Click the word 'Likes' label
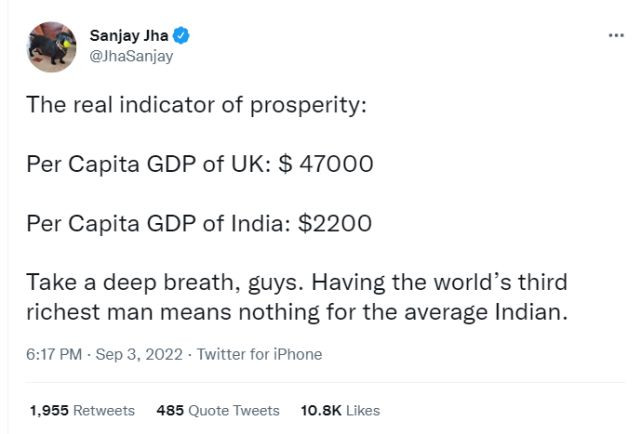This screenshot has width=641, height=434. coord(363,410)
